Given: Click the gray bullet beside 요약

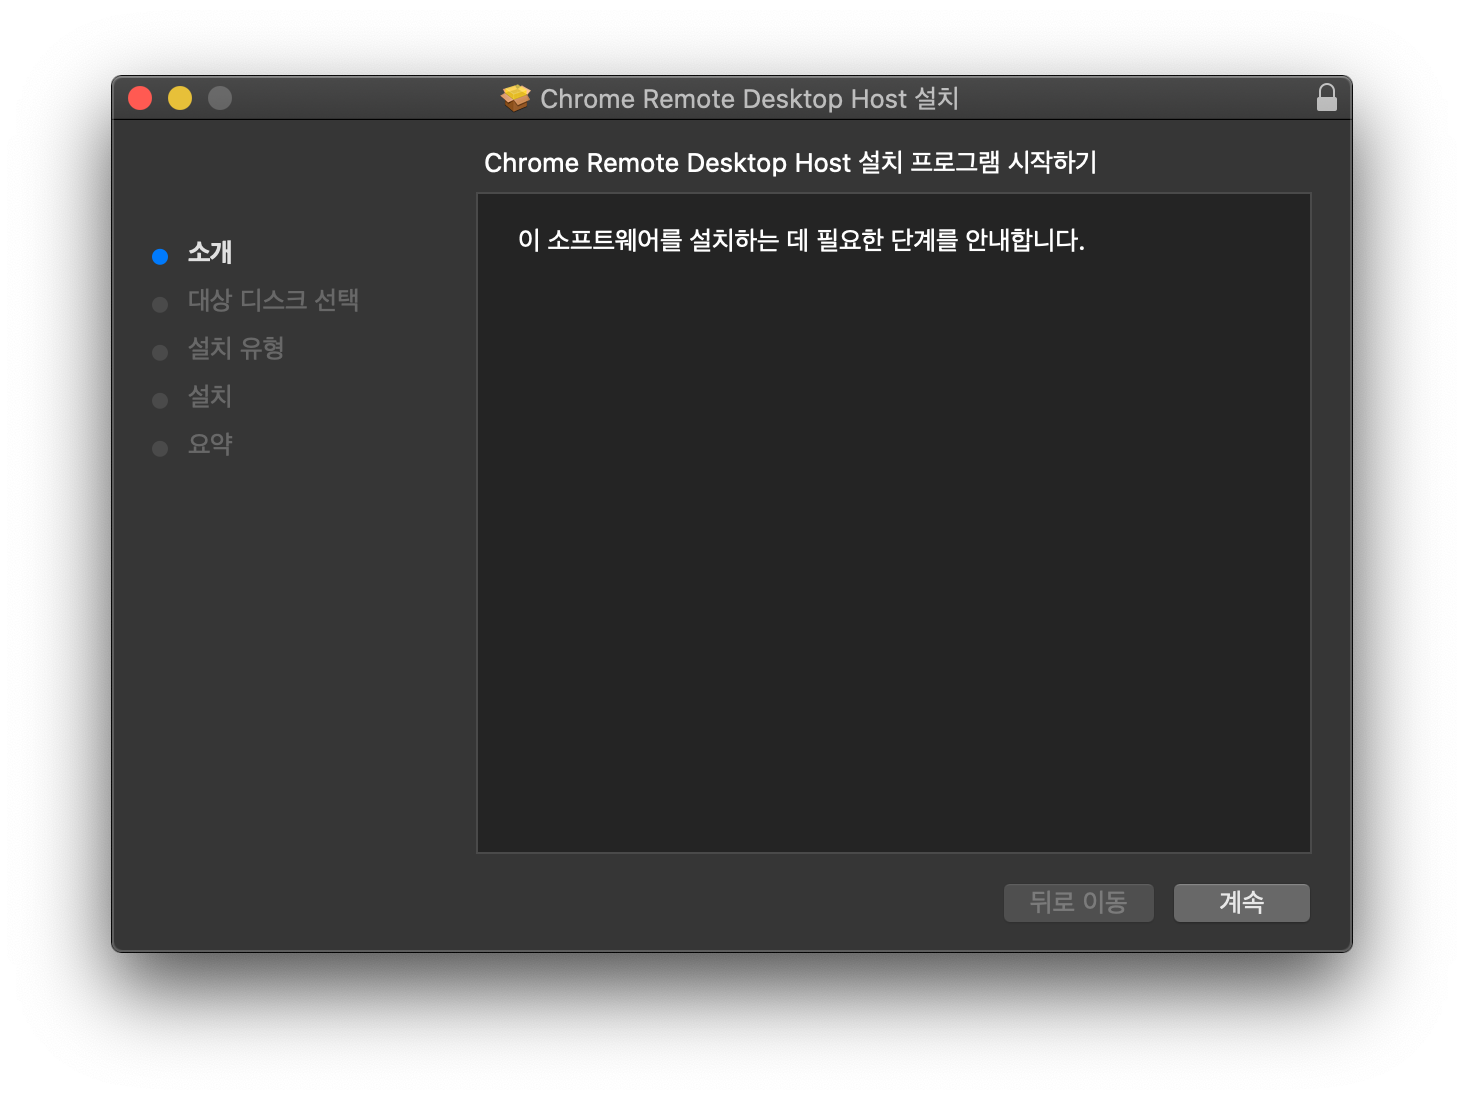Looking at the screenshot, I should click(160, 448).
